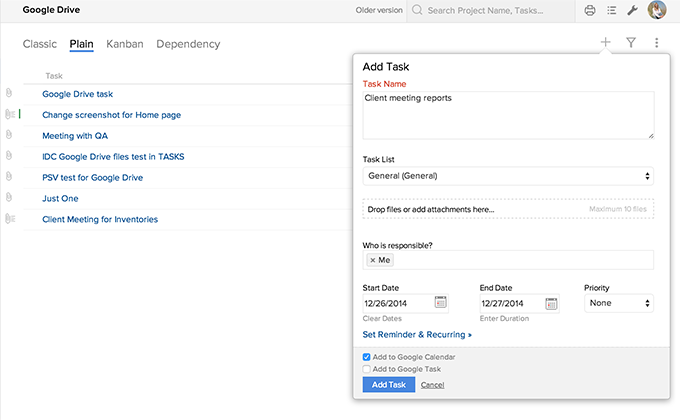The height and width of the screenshot is (420, 680).
Task: Click the Task column header
Action: click(54, 76)
